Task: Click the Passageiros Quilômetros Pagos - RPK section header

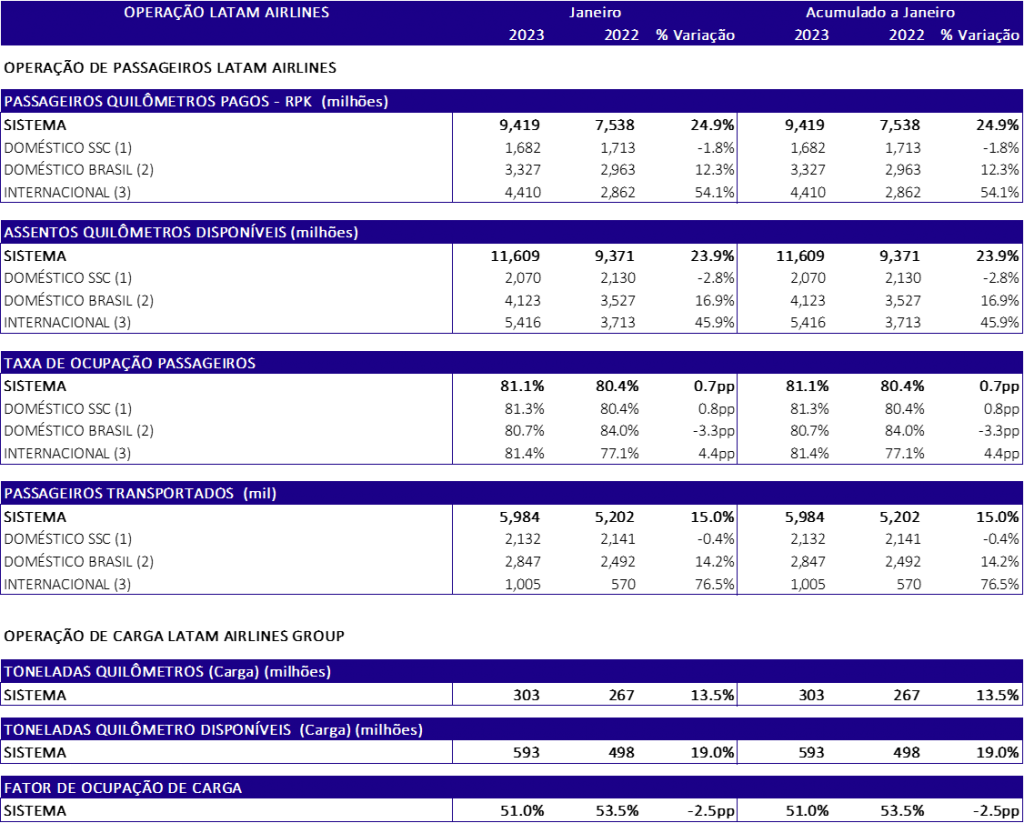Action: pyautogui.click(x=196, y=102)
